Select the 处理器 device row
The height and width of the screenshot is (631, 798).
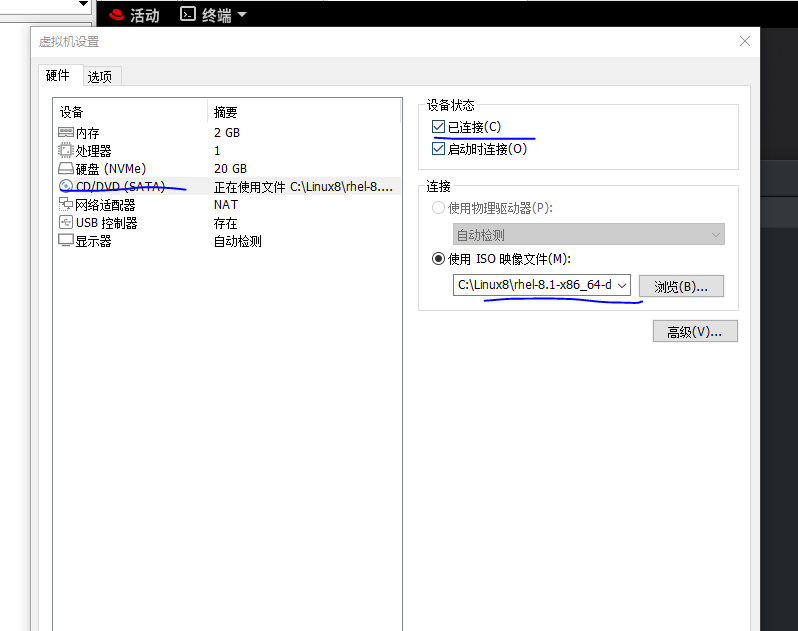point(227,151)
